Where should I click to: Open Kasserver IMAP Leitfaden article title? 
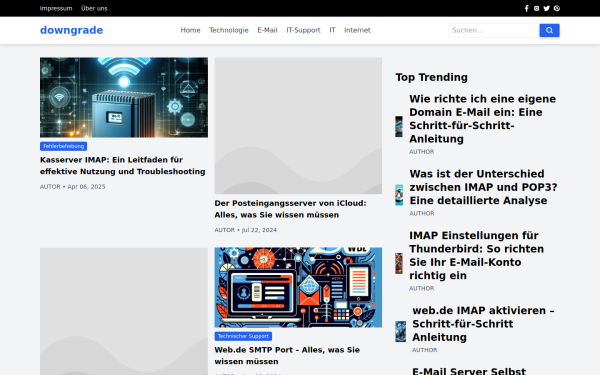point(122,166)
